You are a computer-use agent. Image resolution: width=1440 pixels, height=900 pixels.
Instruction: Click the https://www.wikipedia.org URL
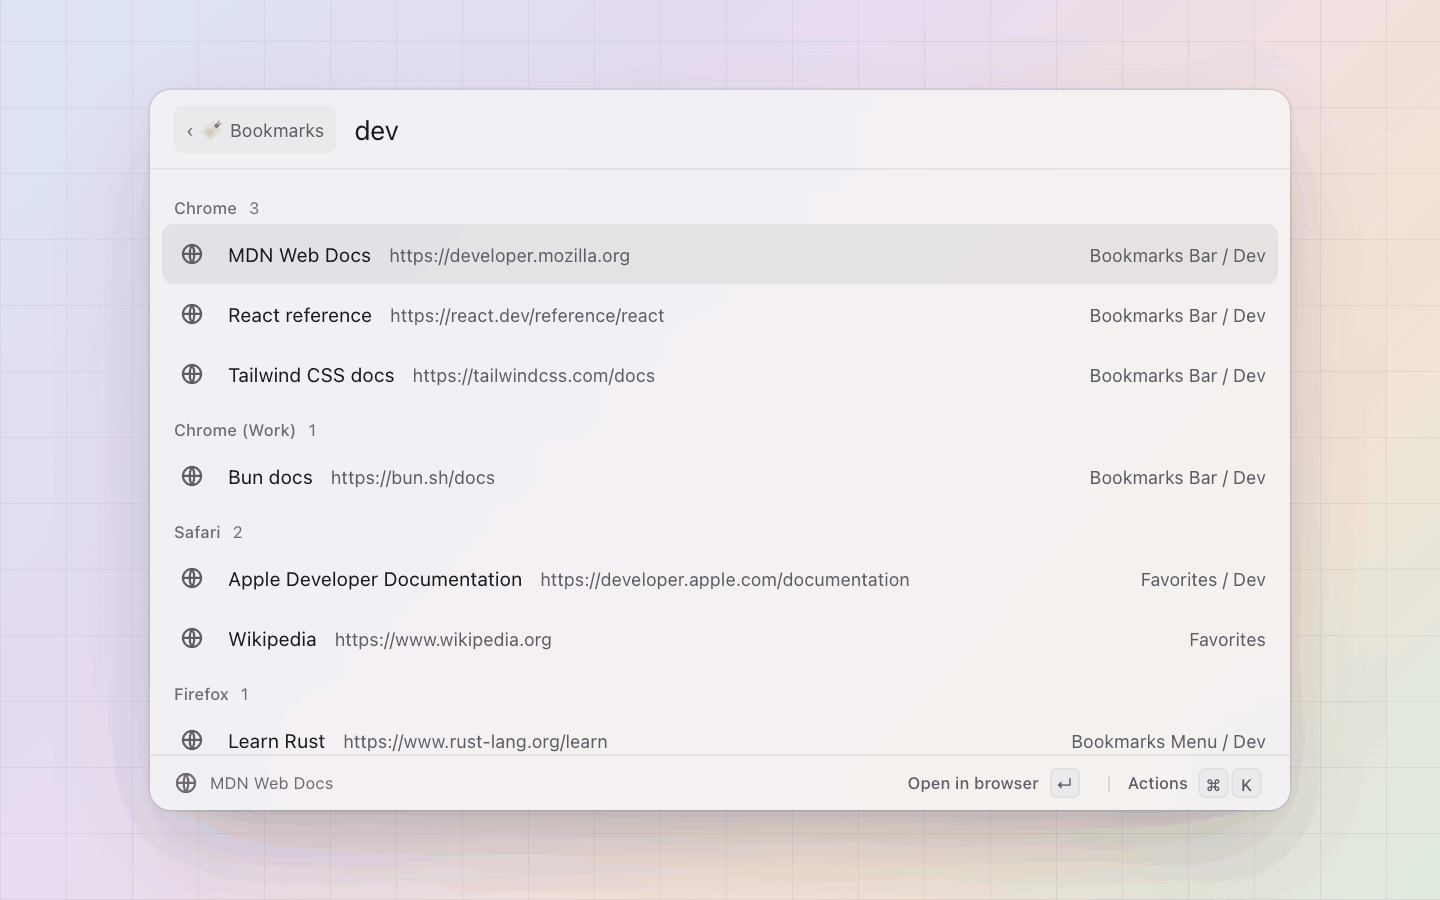coord(443,639)
